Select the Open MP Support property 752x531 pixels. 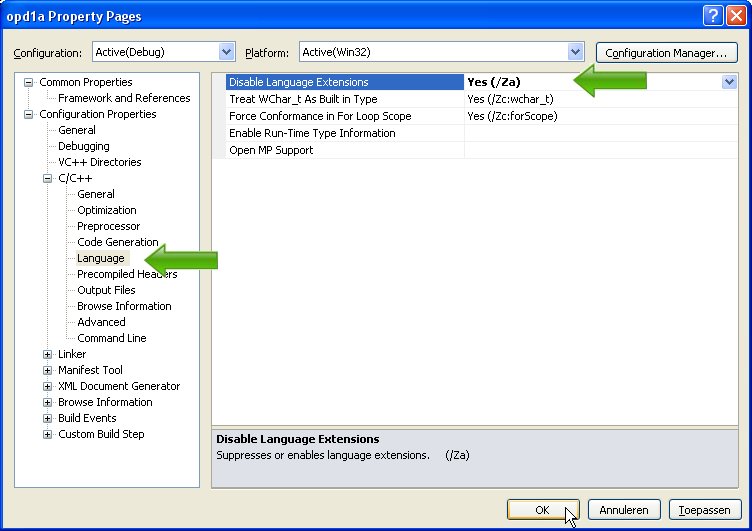[271, 150]
